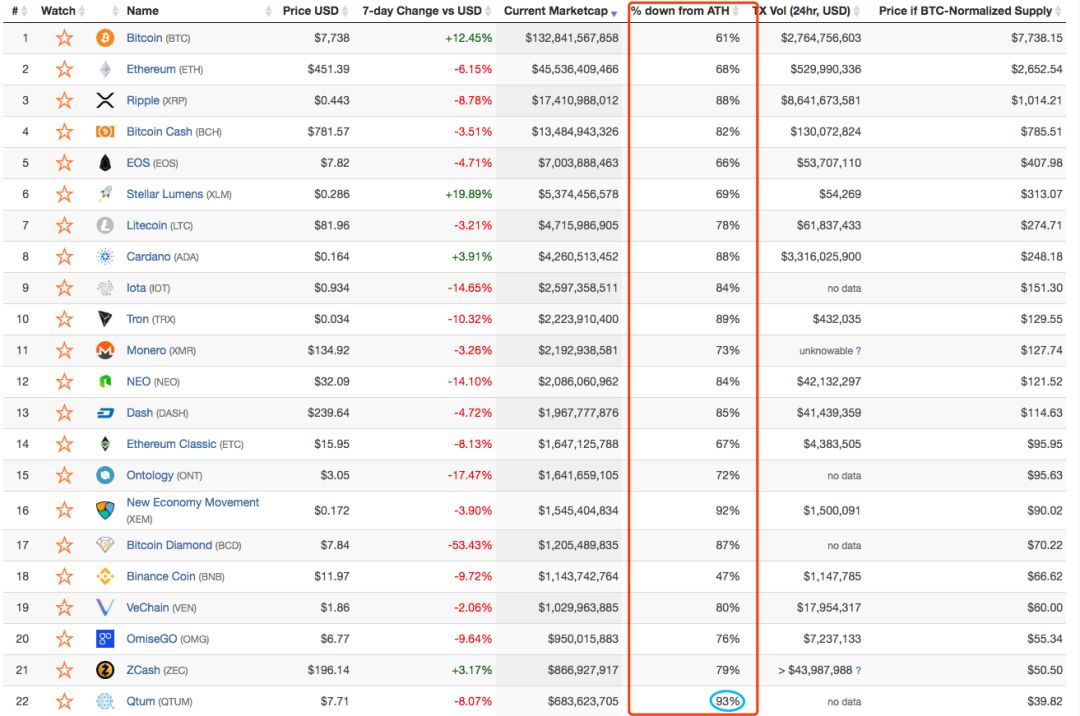The width and height of the screenshot is (1080, 716).
Task: Toggle the watch star for Bitcoin
Action: [x=64, y=38]
